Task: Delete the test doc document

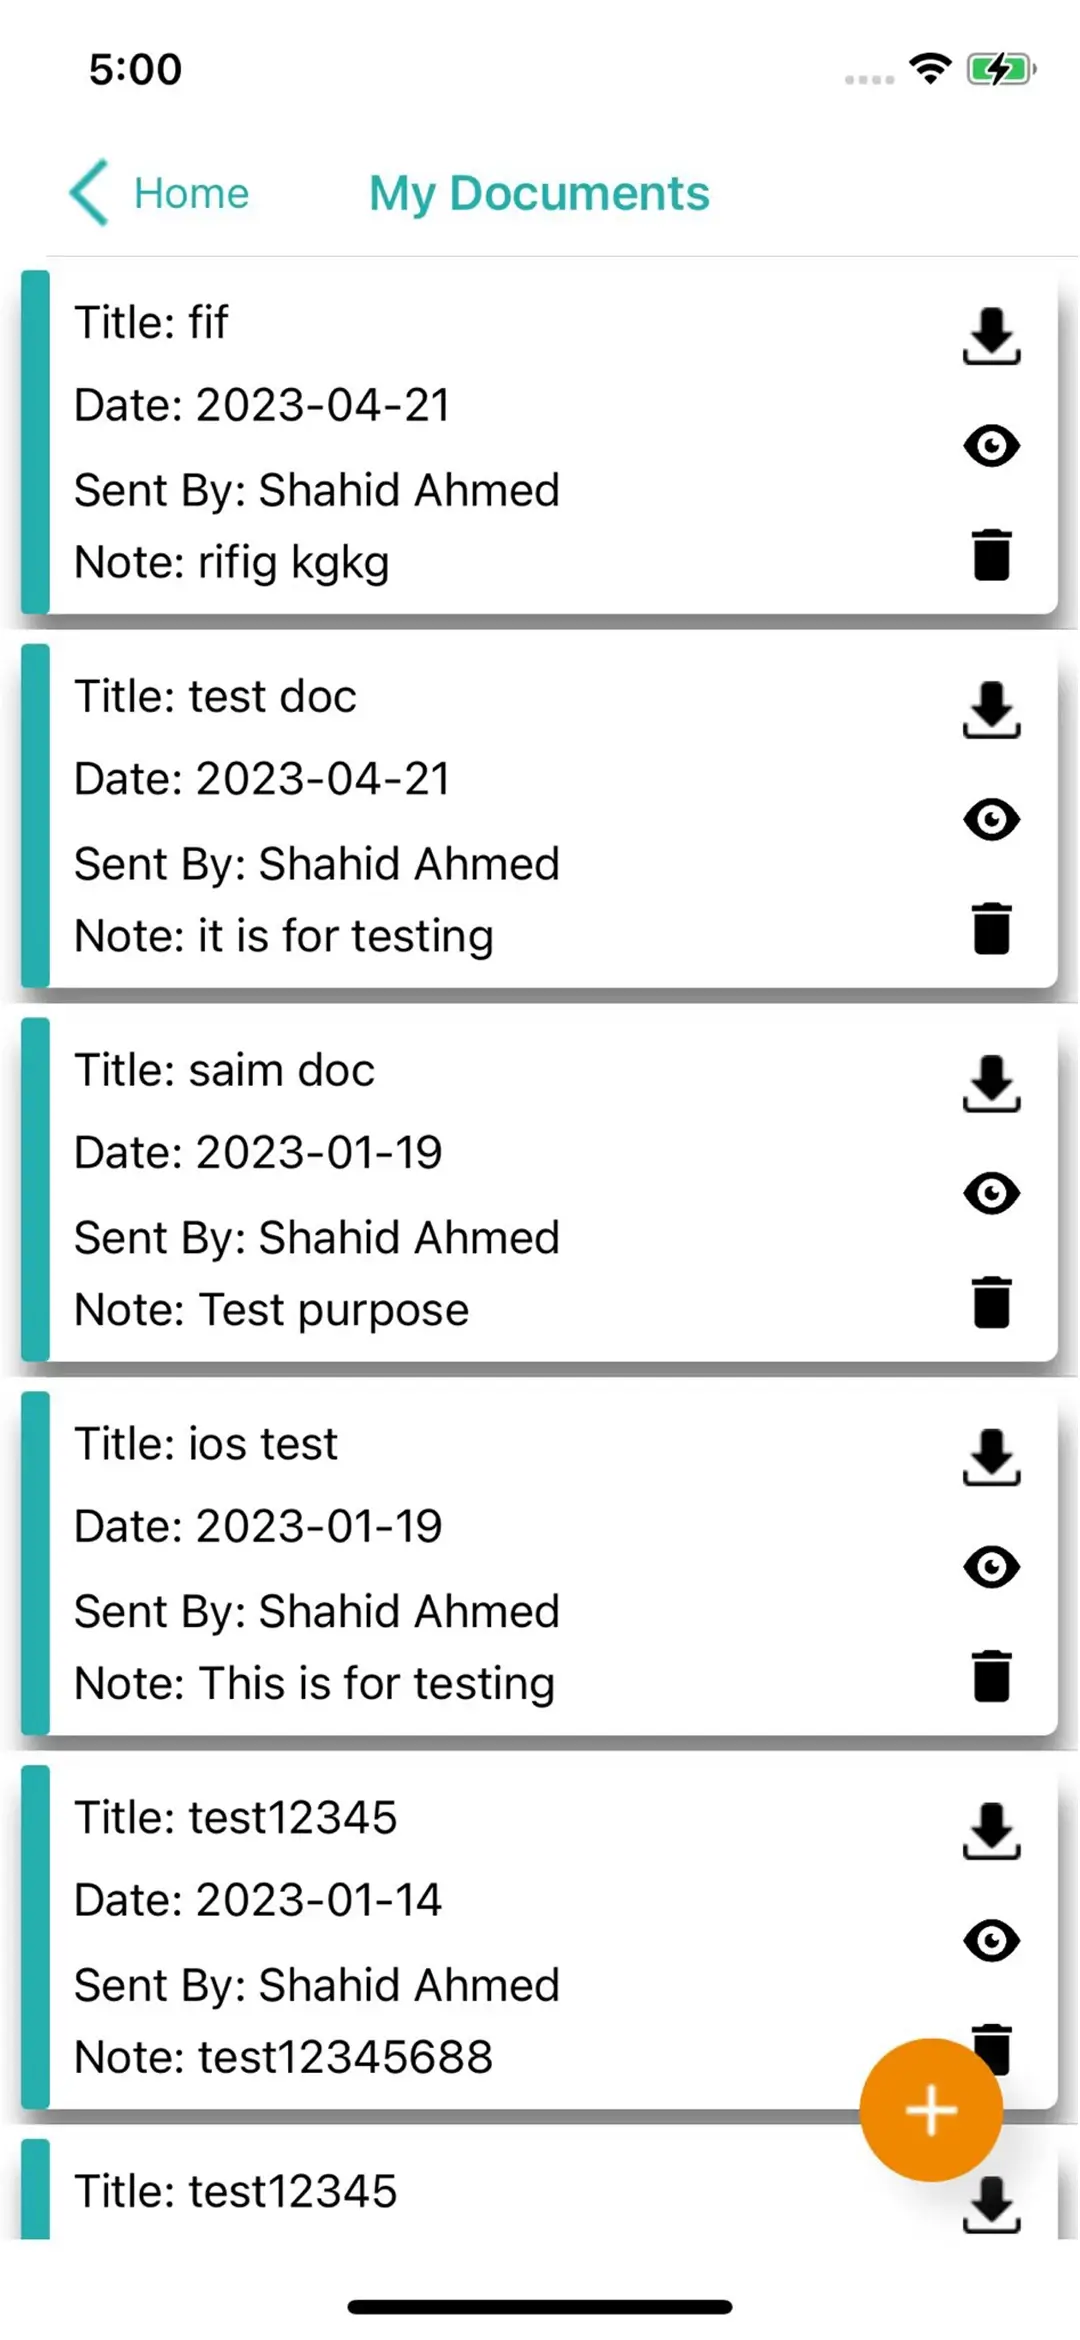Action: (x=991, y=929)
